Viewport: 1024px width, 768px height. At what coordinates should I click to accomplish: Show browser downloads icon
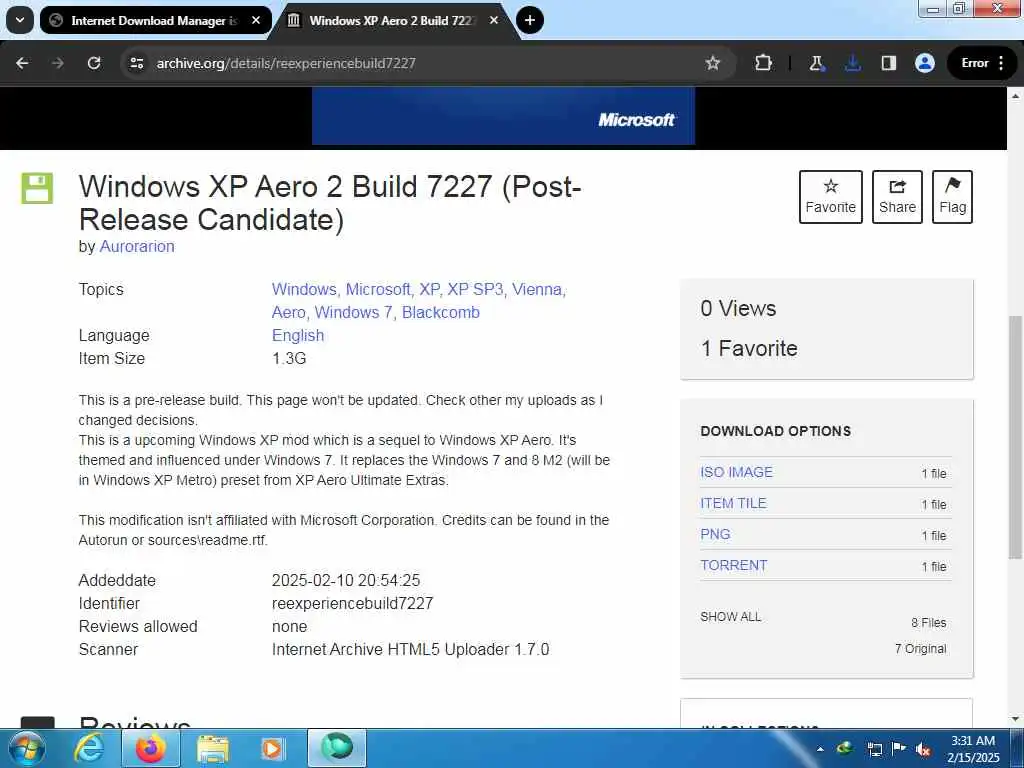click(852, 63)
